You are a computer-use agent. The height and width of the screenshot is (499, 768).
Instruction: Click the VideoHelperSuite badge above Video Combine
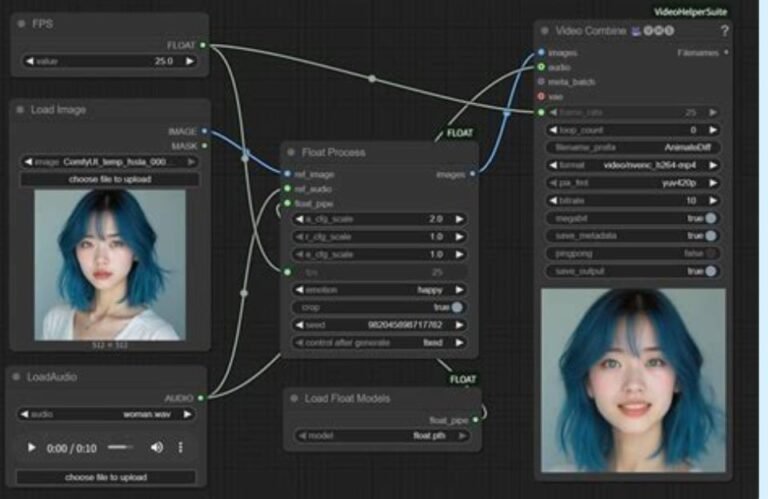690,12
